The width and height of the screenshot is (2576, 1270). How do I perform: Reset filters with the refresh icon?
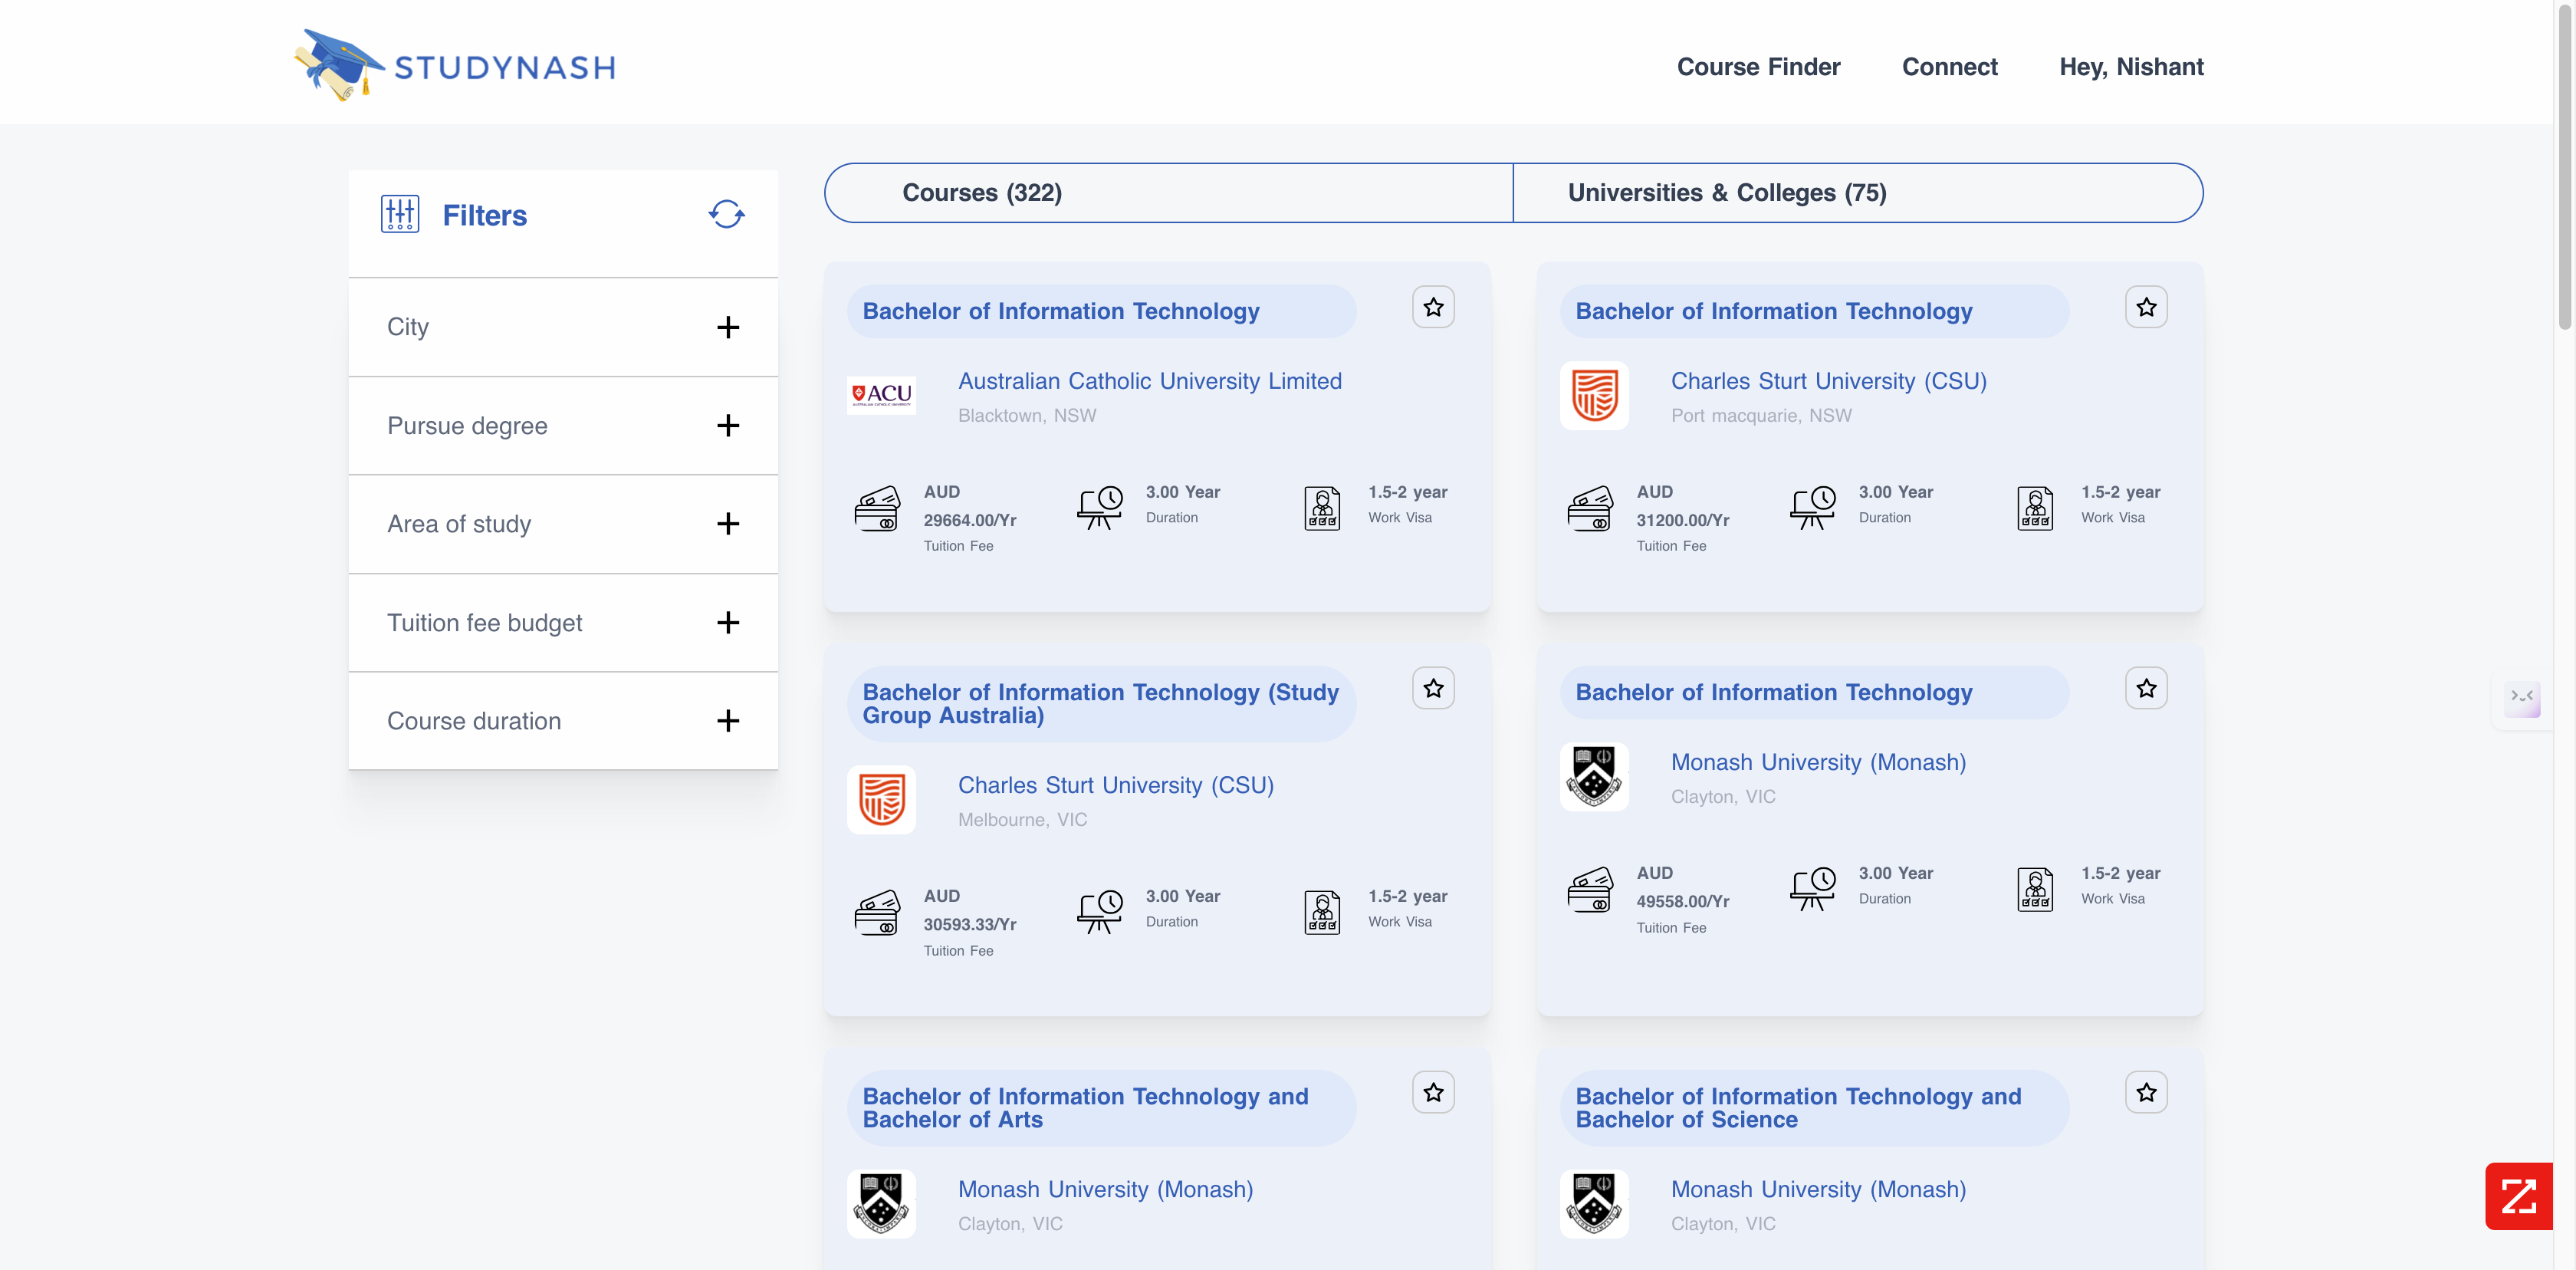click(x=727, y=214)
